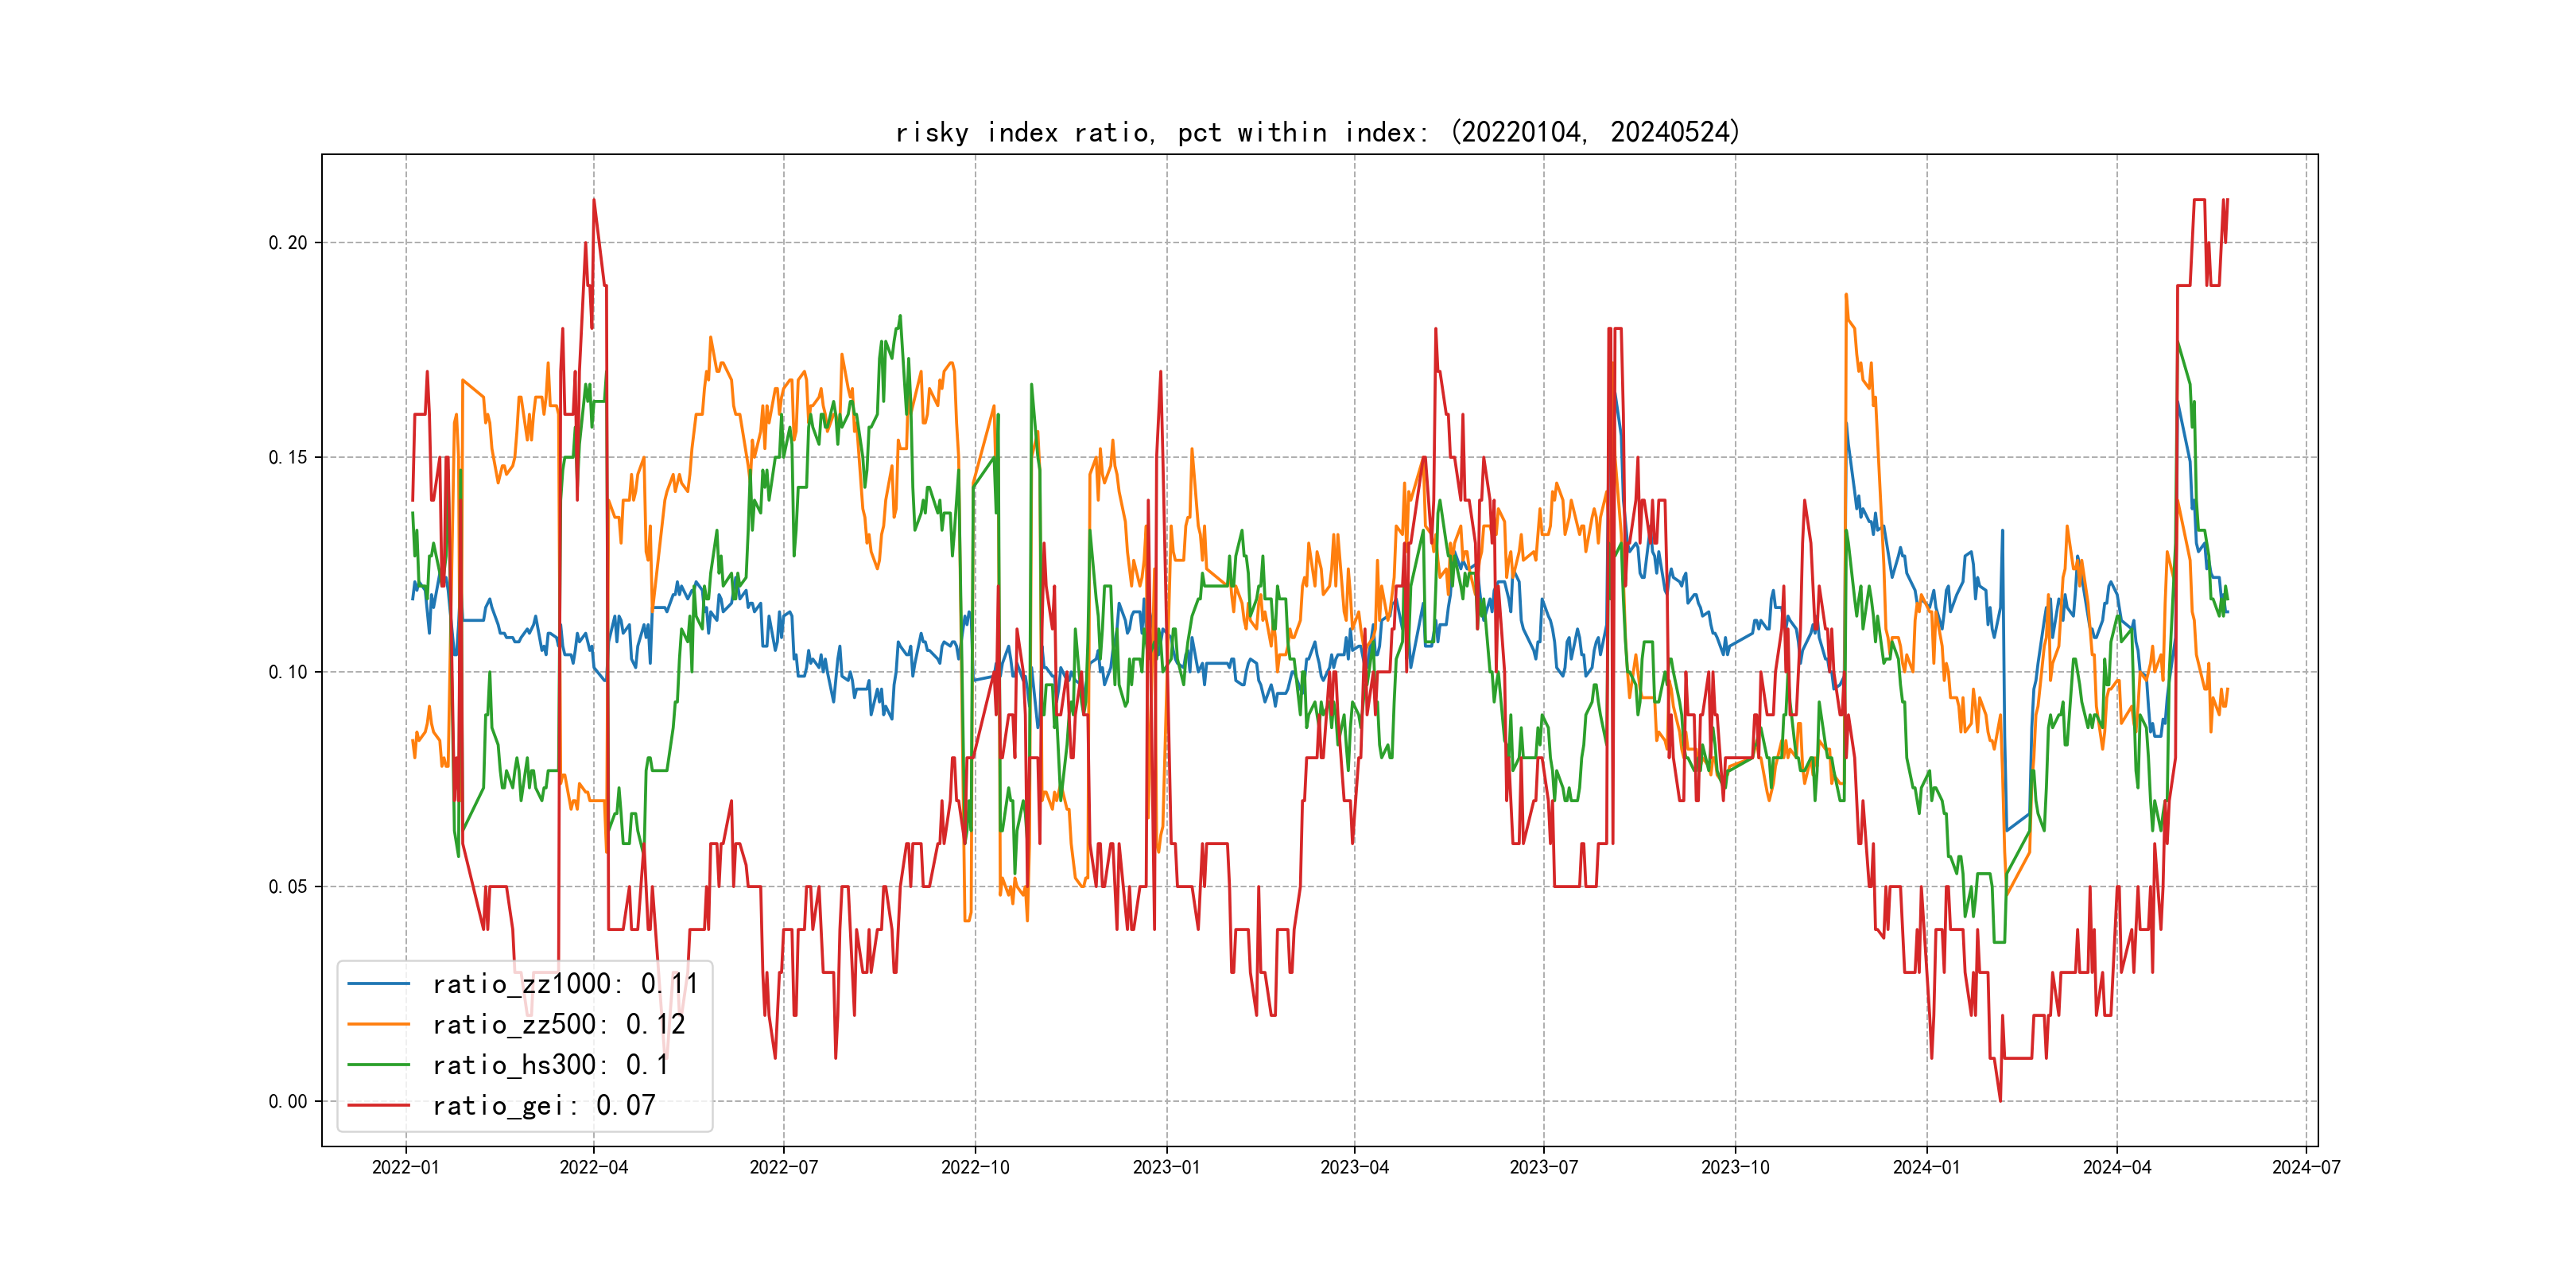Click the blue ratio_zz1000 legend line
Image resolution: width=2576 pixels, height=1288 pixels.
coord(378,984)
